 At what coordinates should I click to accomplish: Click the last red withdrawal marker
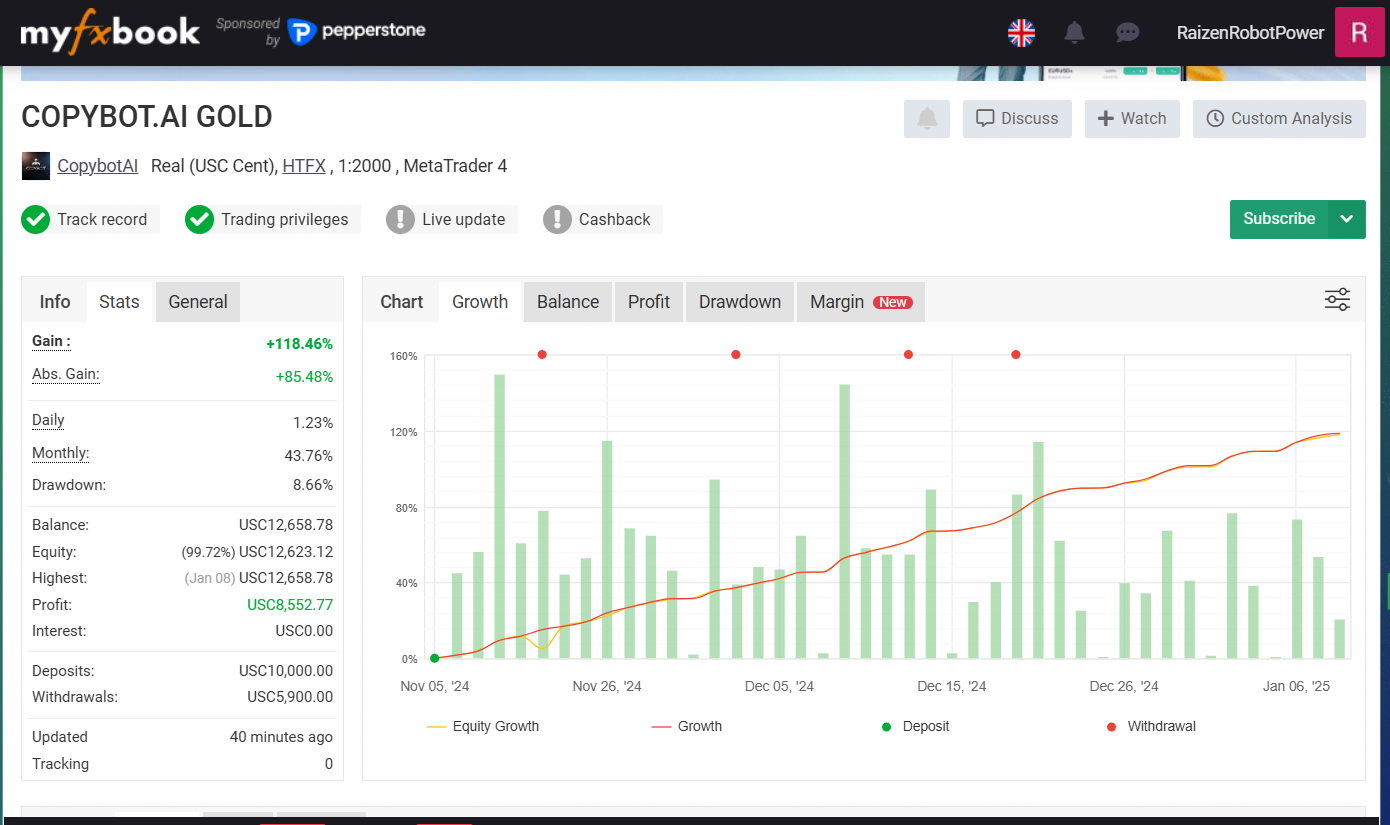pos(1016,354)
